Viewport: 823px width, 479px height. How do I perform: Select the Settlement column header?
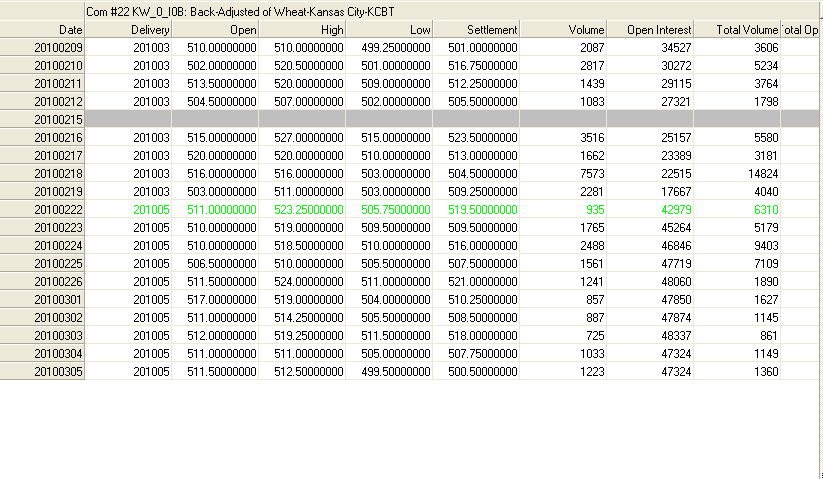click(x=476, y=30)
